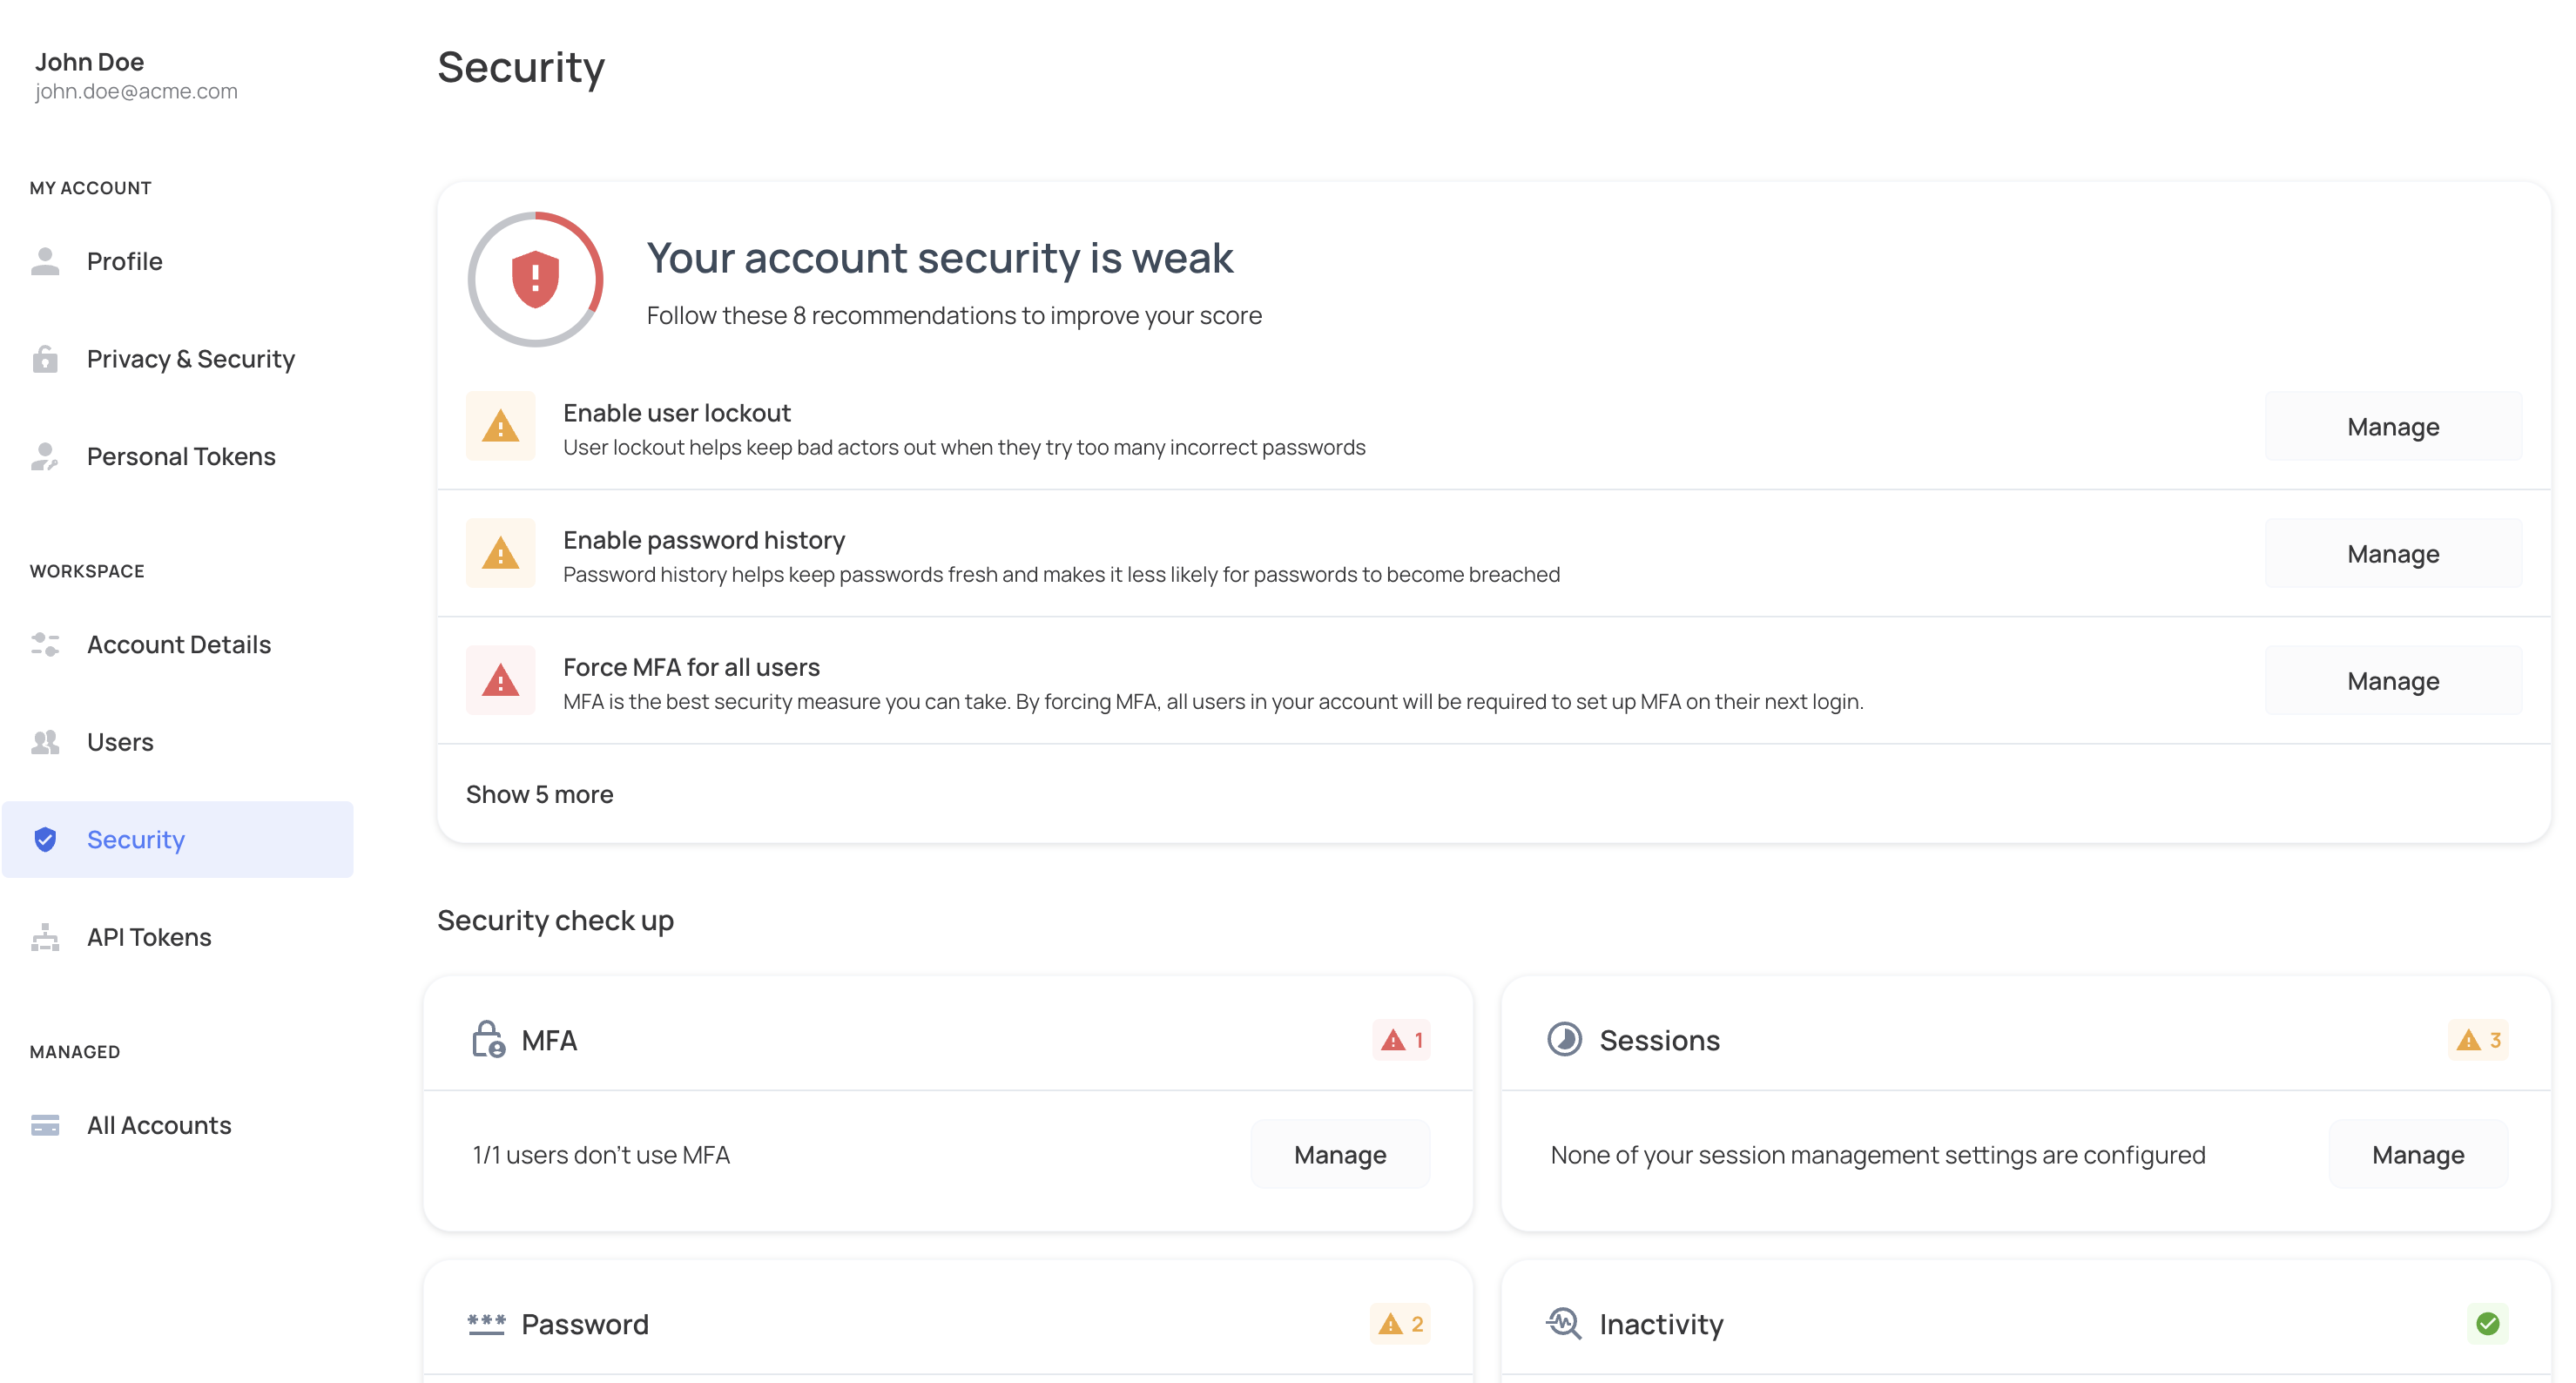Click the Password warning count badge
The image size is (2576, 1383).
pyautogui.click(x=1400, y=1324)
